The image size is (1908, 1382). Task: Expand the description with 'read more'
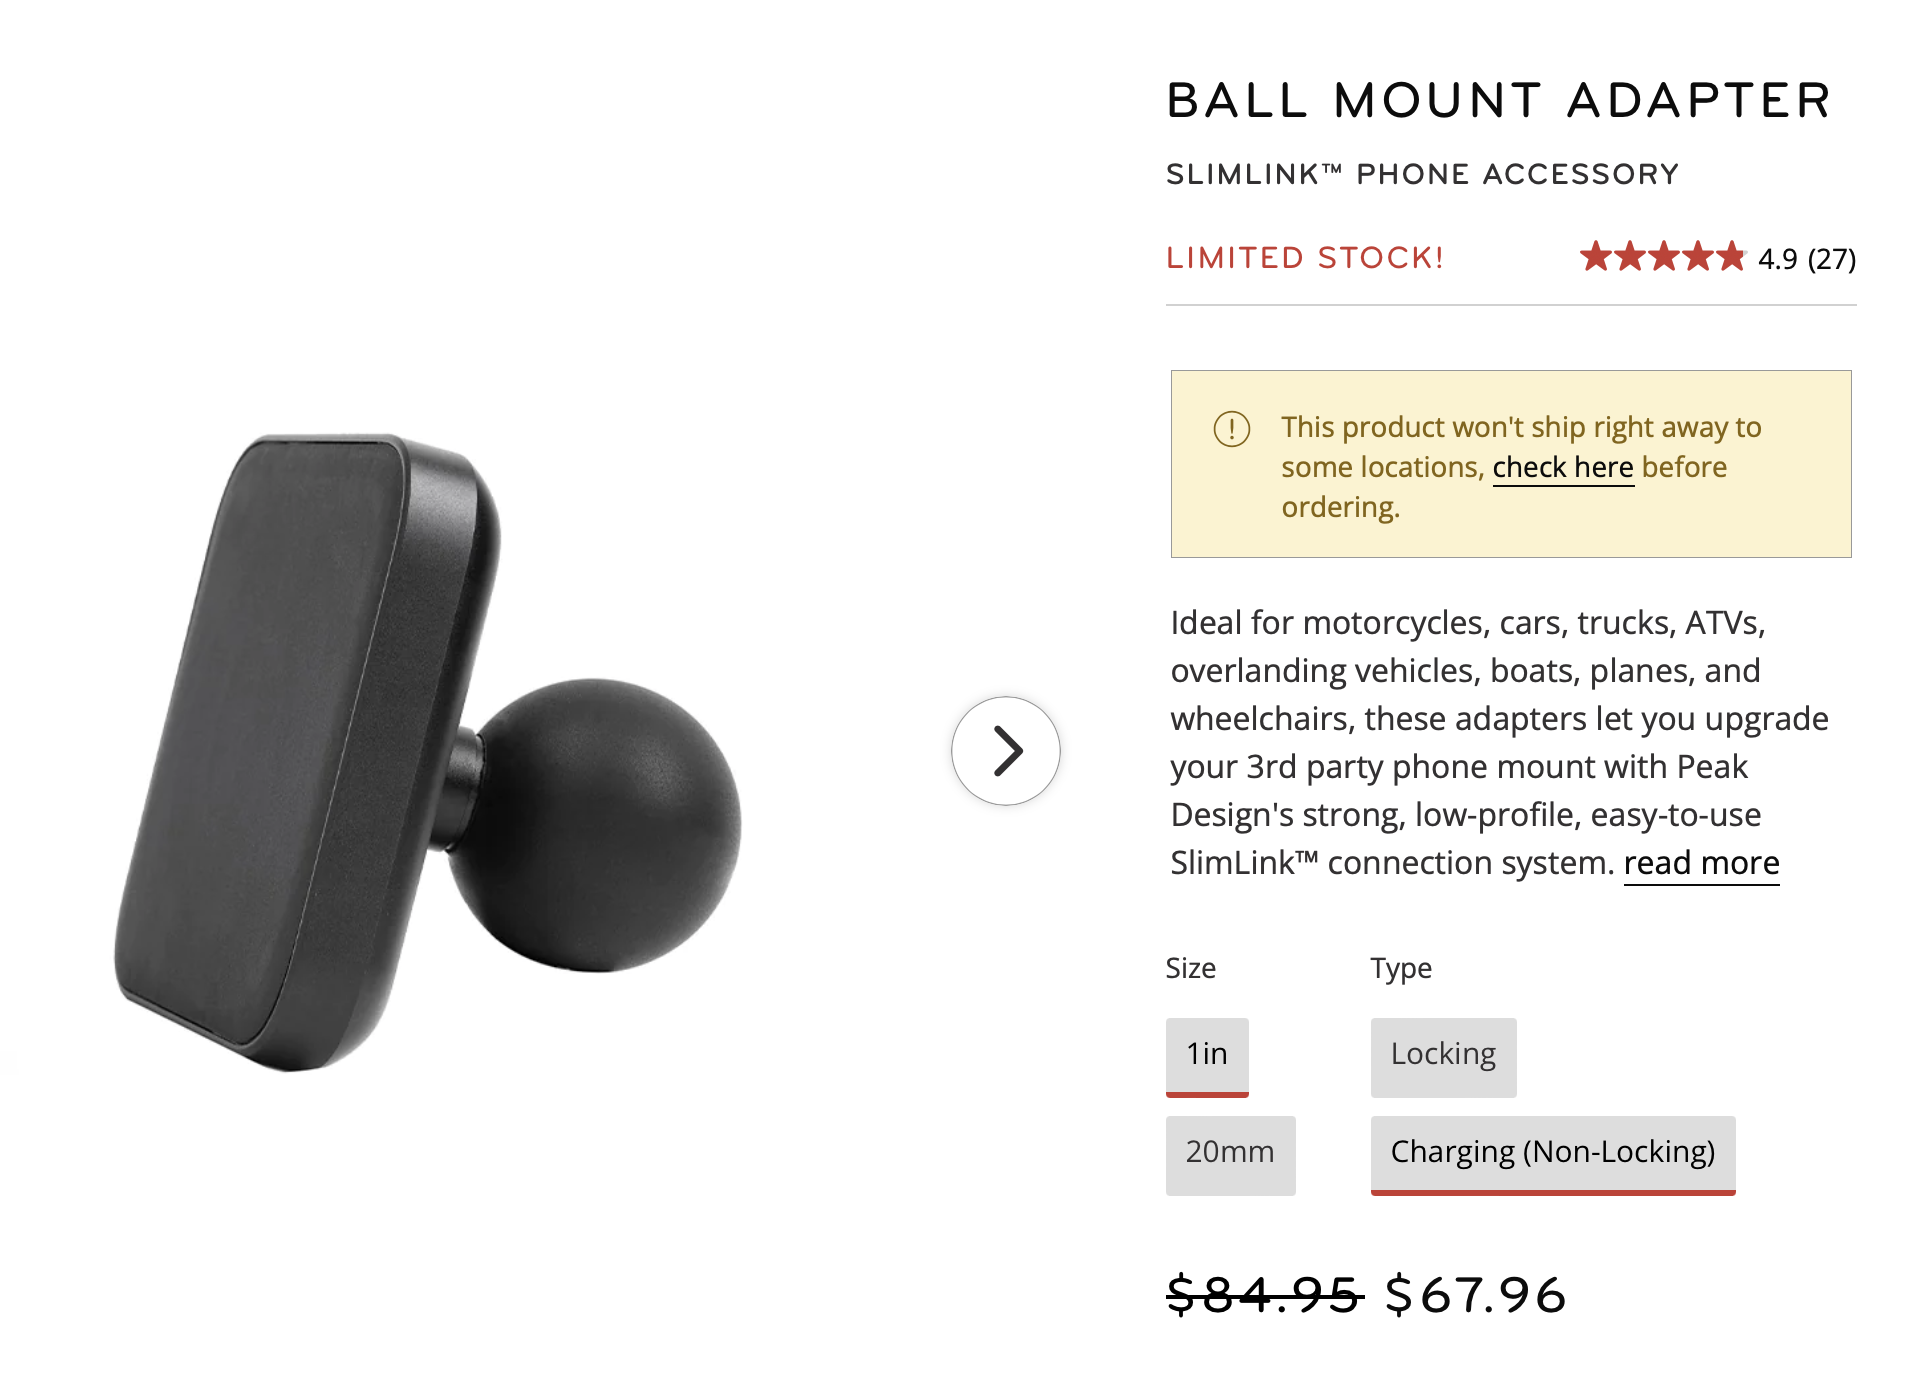tap(1701, 863)
